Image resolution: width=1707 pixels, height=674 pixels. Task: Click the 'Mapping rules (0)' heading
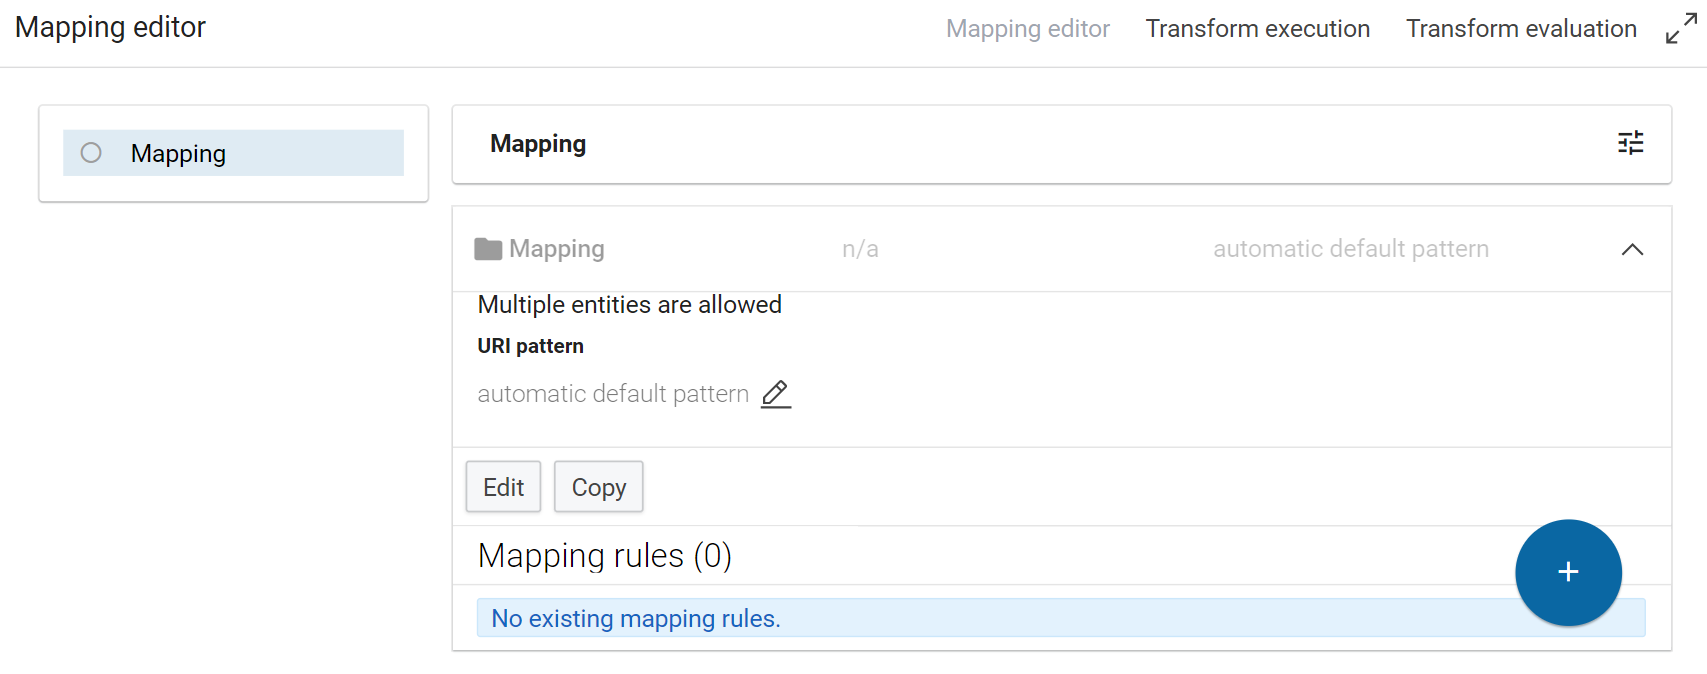tap(604, 556)
